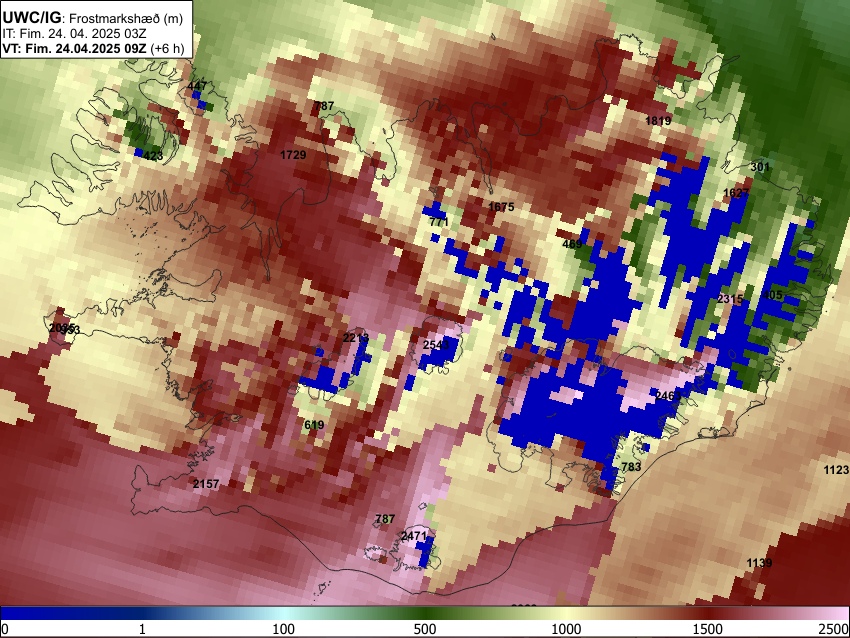This screenshot has height=638, width=850.
Task: Click the map value 2157
Action: pyautogui.click(x=207, y=484)
